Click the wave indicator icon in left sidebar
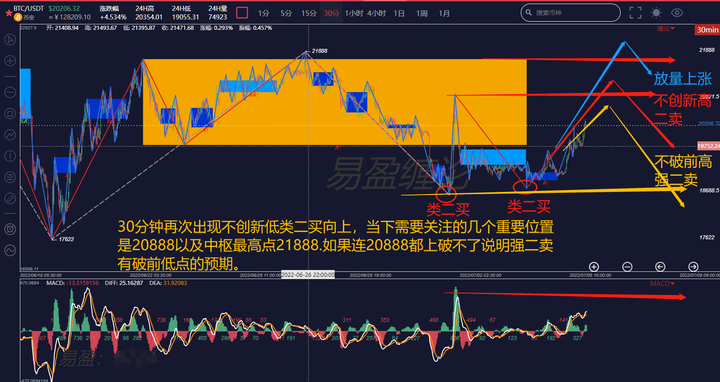This screenshot has width=720, height=382. coord(10,250)
